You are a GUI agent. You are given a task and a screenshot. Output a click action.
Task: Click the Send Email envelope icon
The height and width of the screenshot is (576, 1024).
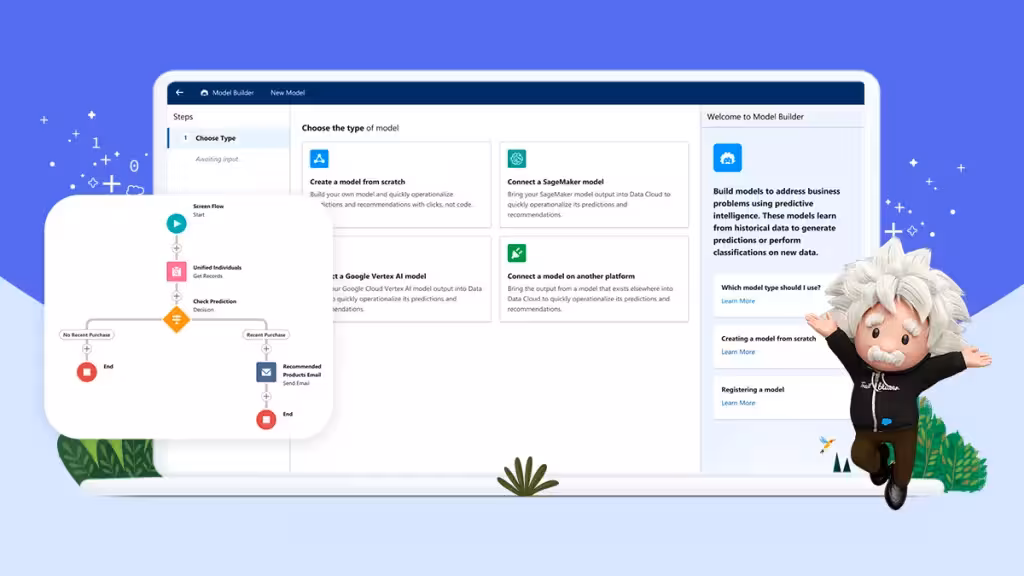[266, 372]
